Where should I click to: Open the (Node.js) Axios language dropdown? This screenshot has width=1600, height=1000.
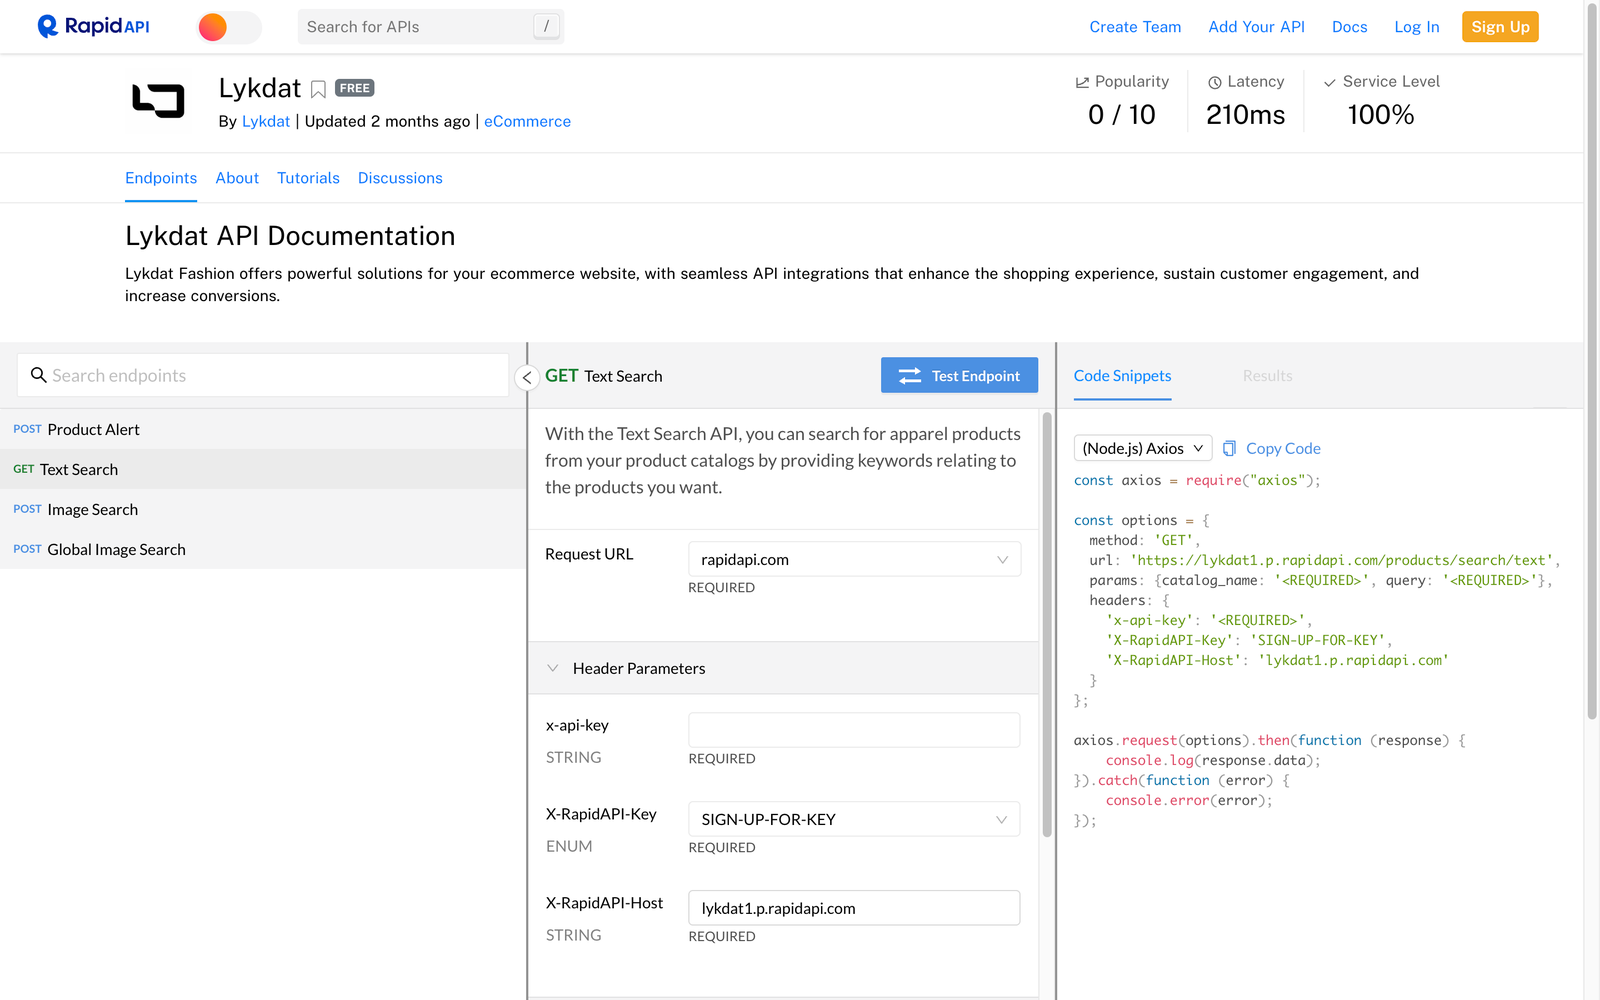click(x=1143, y=448)
